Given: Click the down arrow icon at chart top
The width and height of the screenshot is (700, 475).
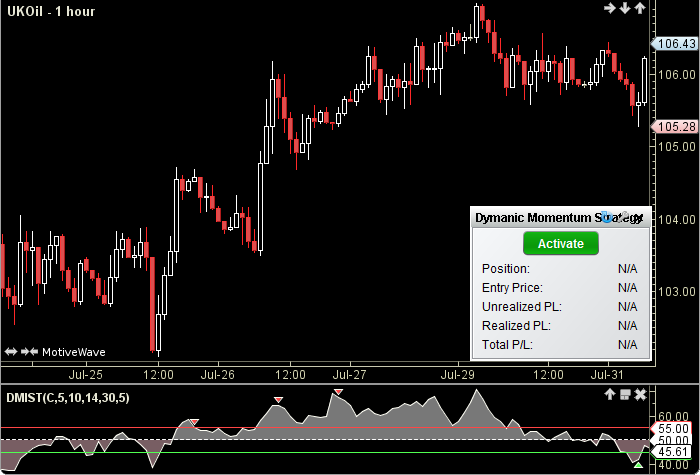Looking at the screenshot, I should click(625, 8).
